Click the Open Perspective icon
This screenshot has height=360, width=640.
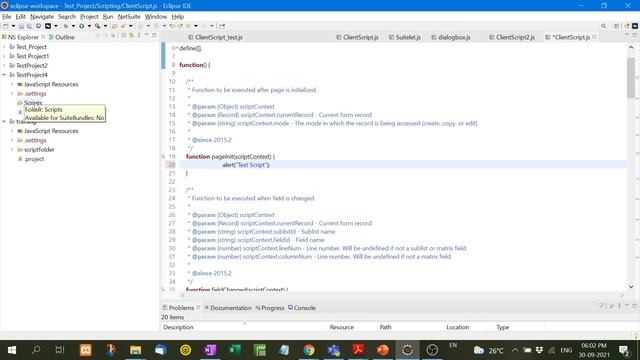click(617, 26)
